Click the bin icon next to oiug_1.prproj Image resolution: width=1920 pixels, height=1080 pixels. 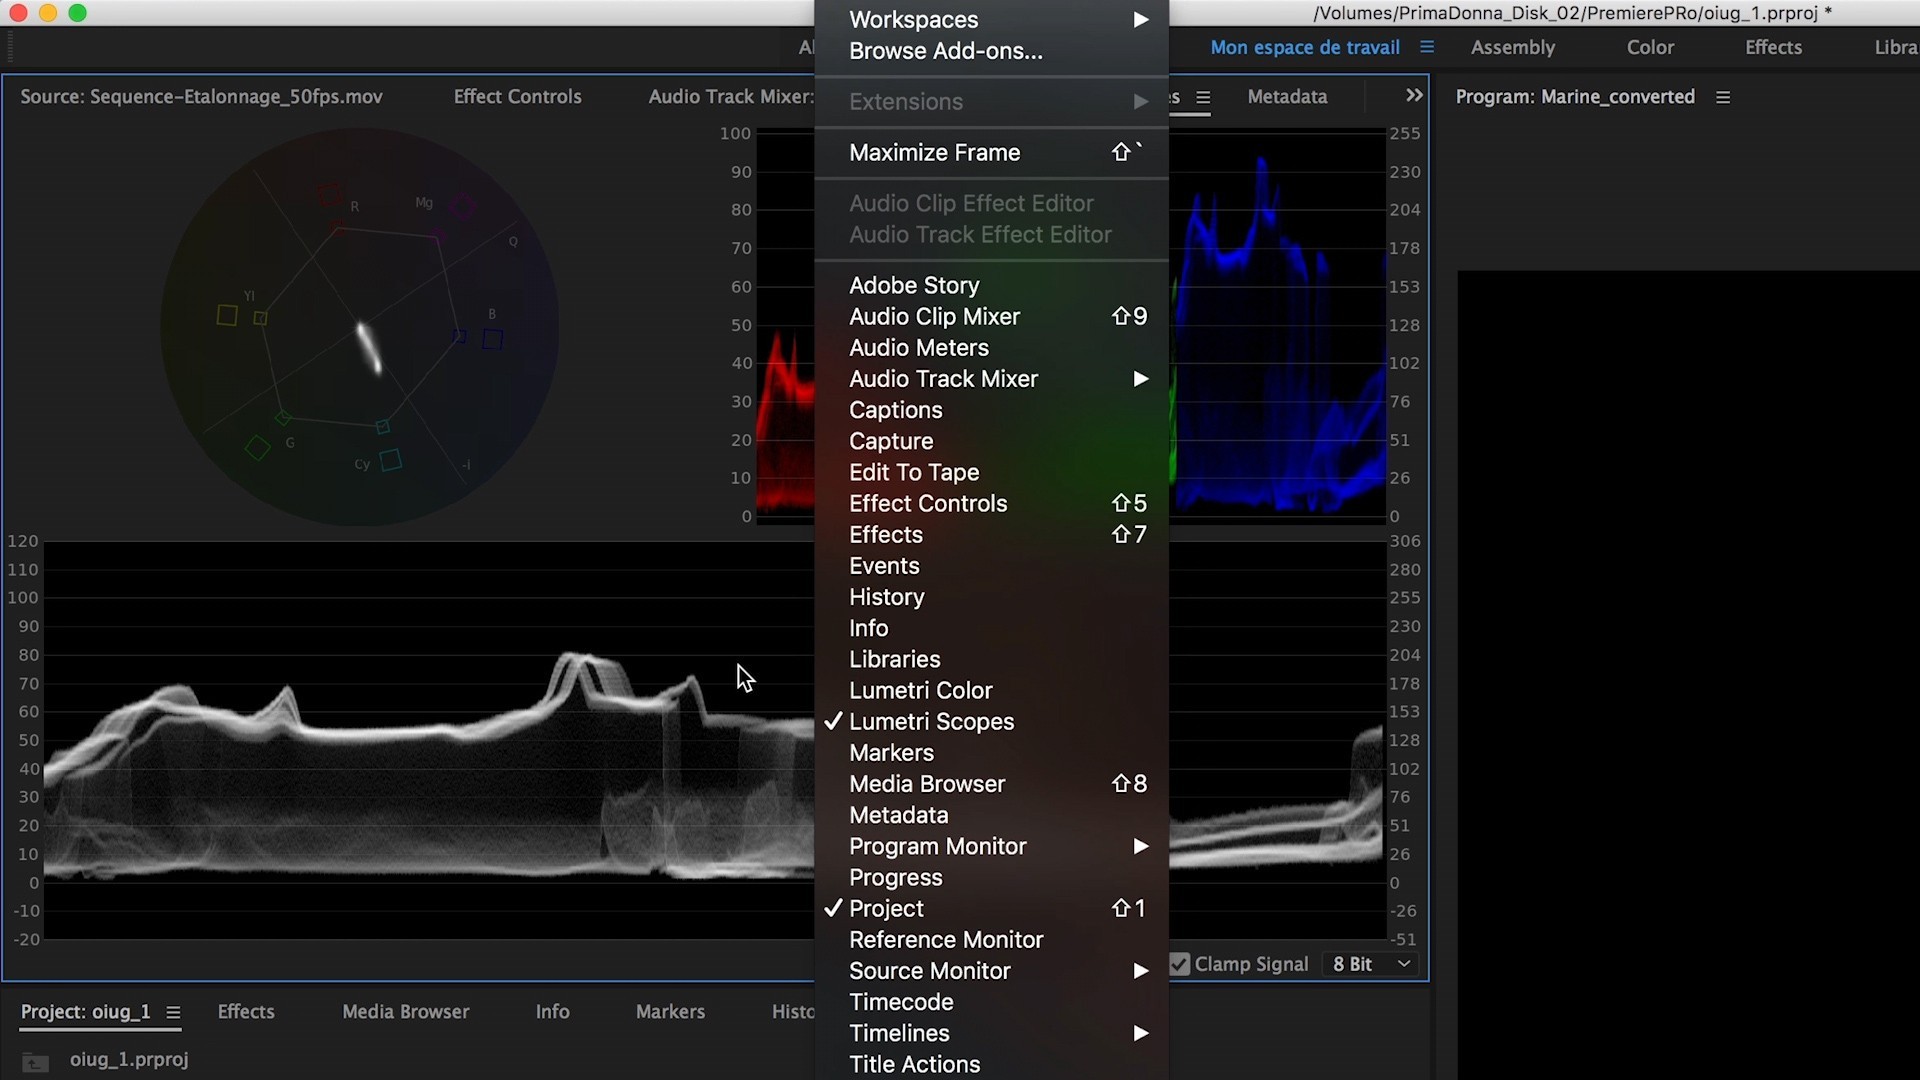(35, 1062)
